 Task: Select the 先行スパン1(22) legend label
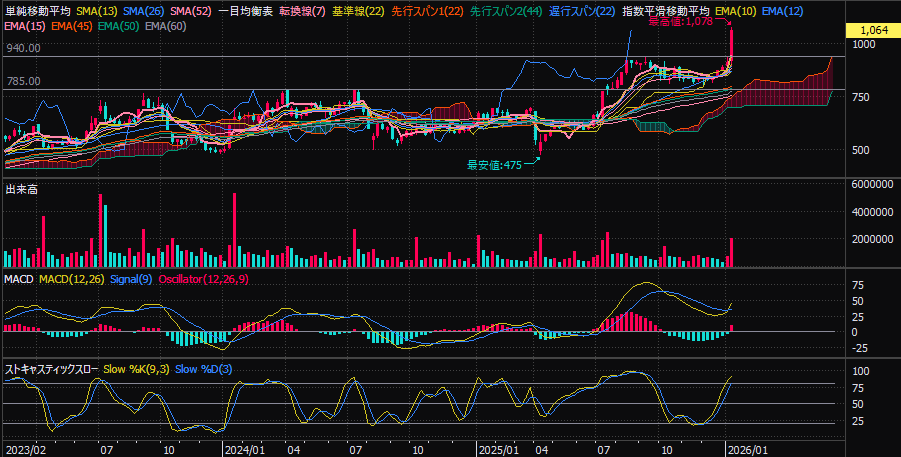pos(427,11)
